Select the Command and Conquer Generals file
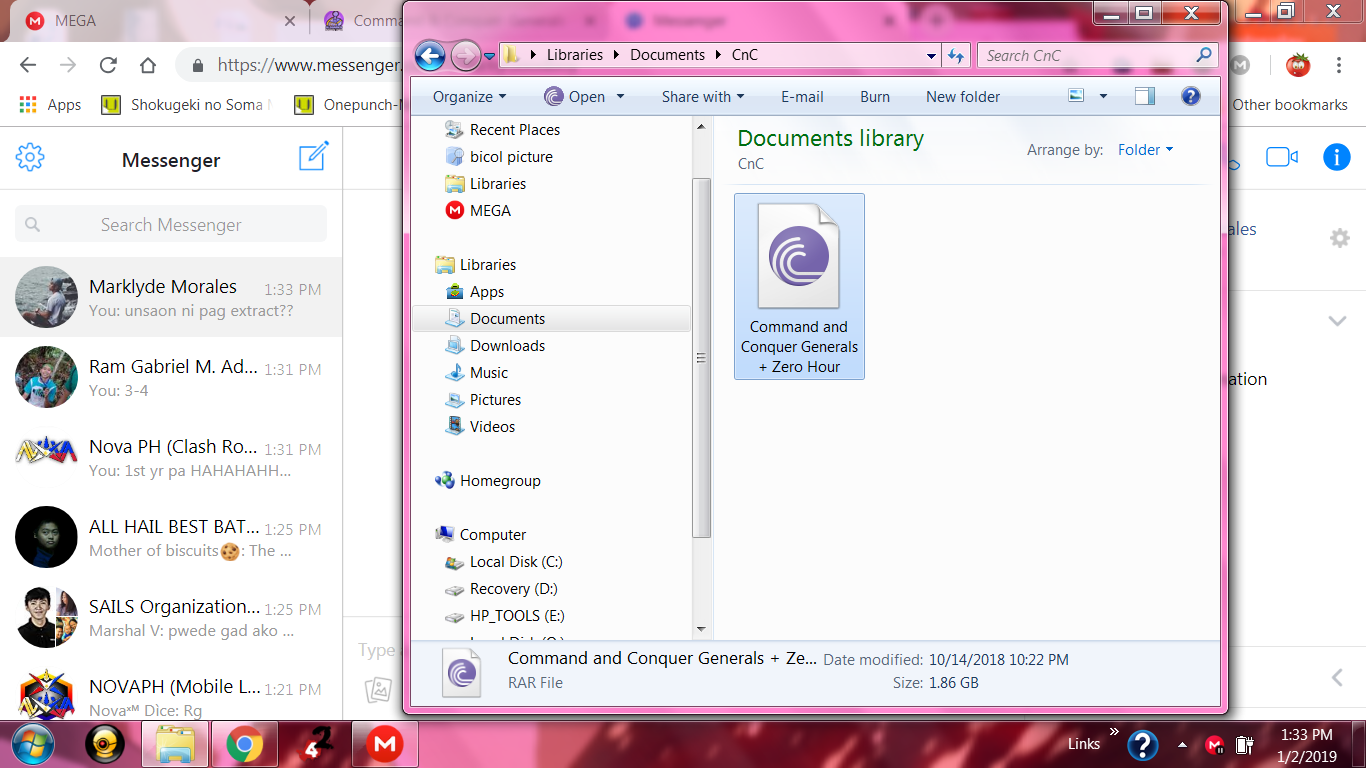The width and height of the screenshot is (1366, 768). coord(799,287)
